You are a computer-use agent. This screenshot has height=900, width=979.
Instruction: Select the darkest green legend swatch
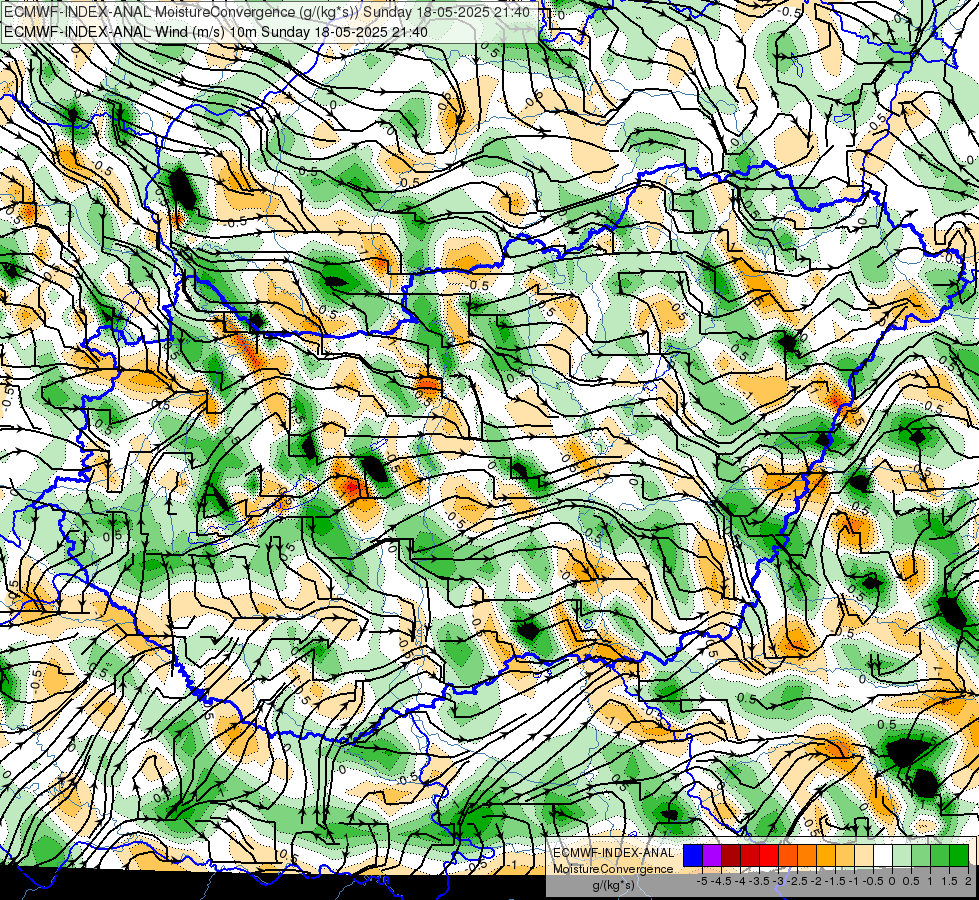tap(959, 855)
